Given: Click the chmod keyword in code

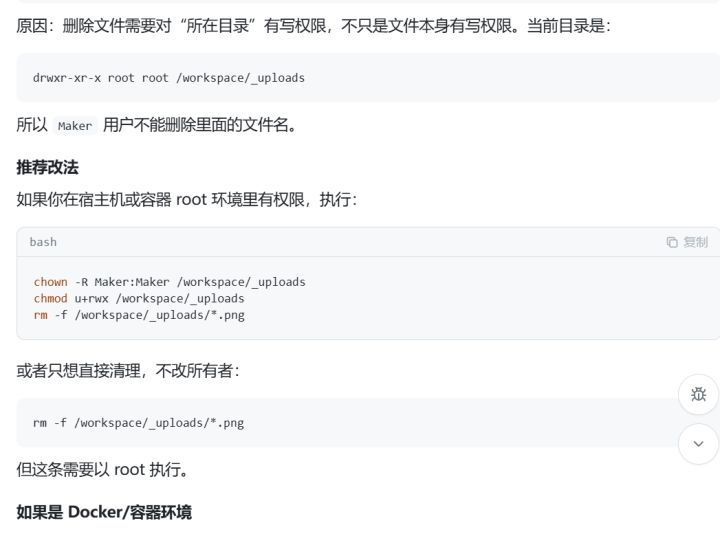Looking at the screenshot, I should point(51,298).
